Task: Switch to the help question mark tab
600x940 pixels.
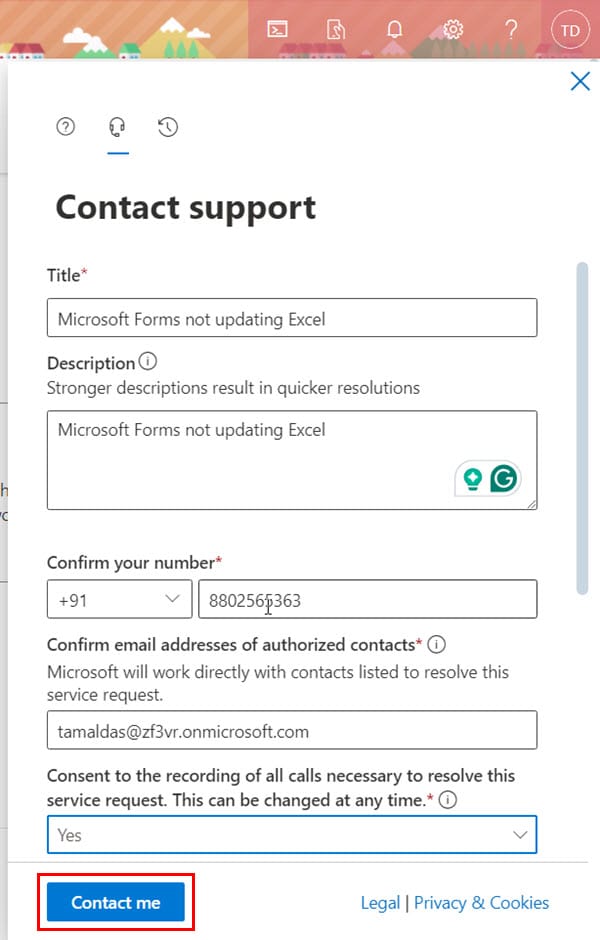Action: click(x=65, y=126)
